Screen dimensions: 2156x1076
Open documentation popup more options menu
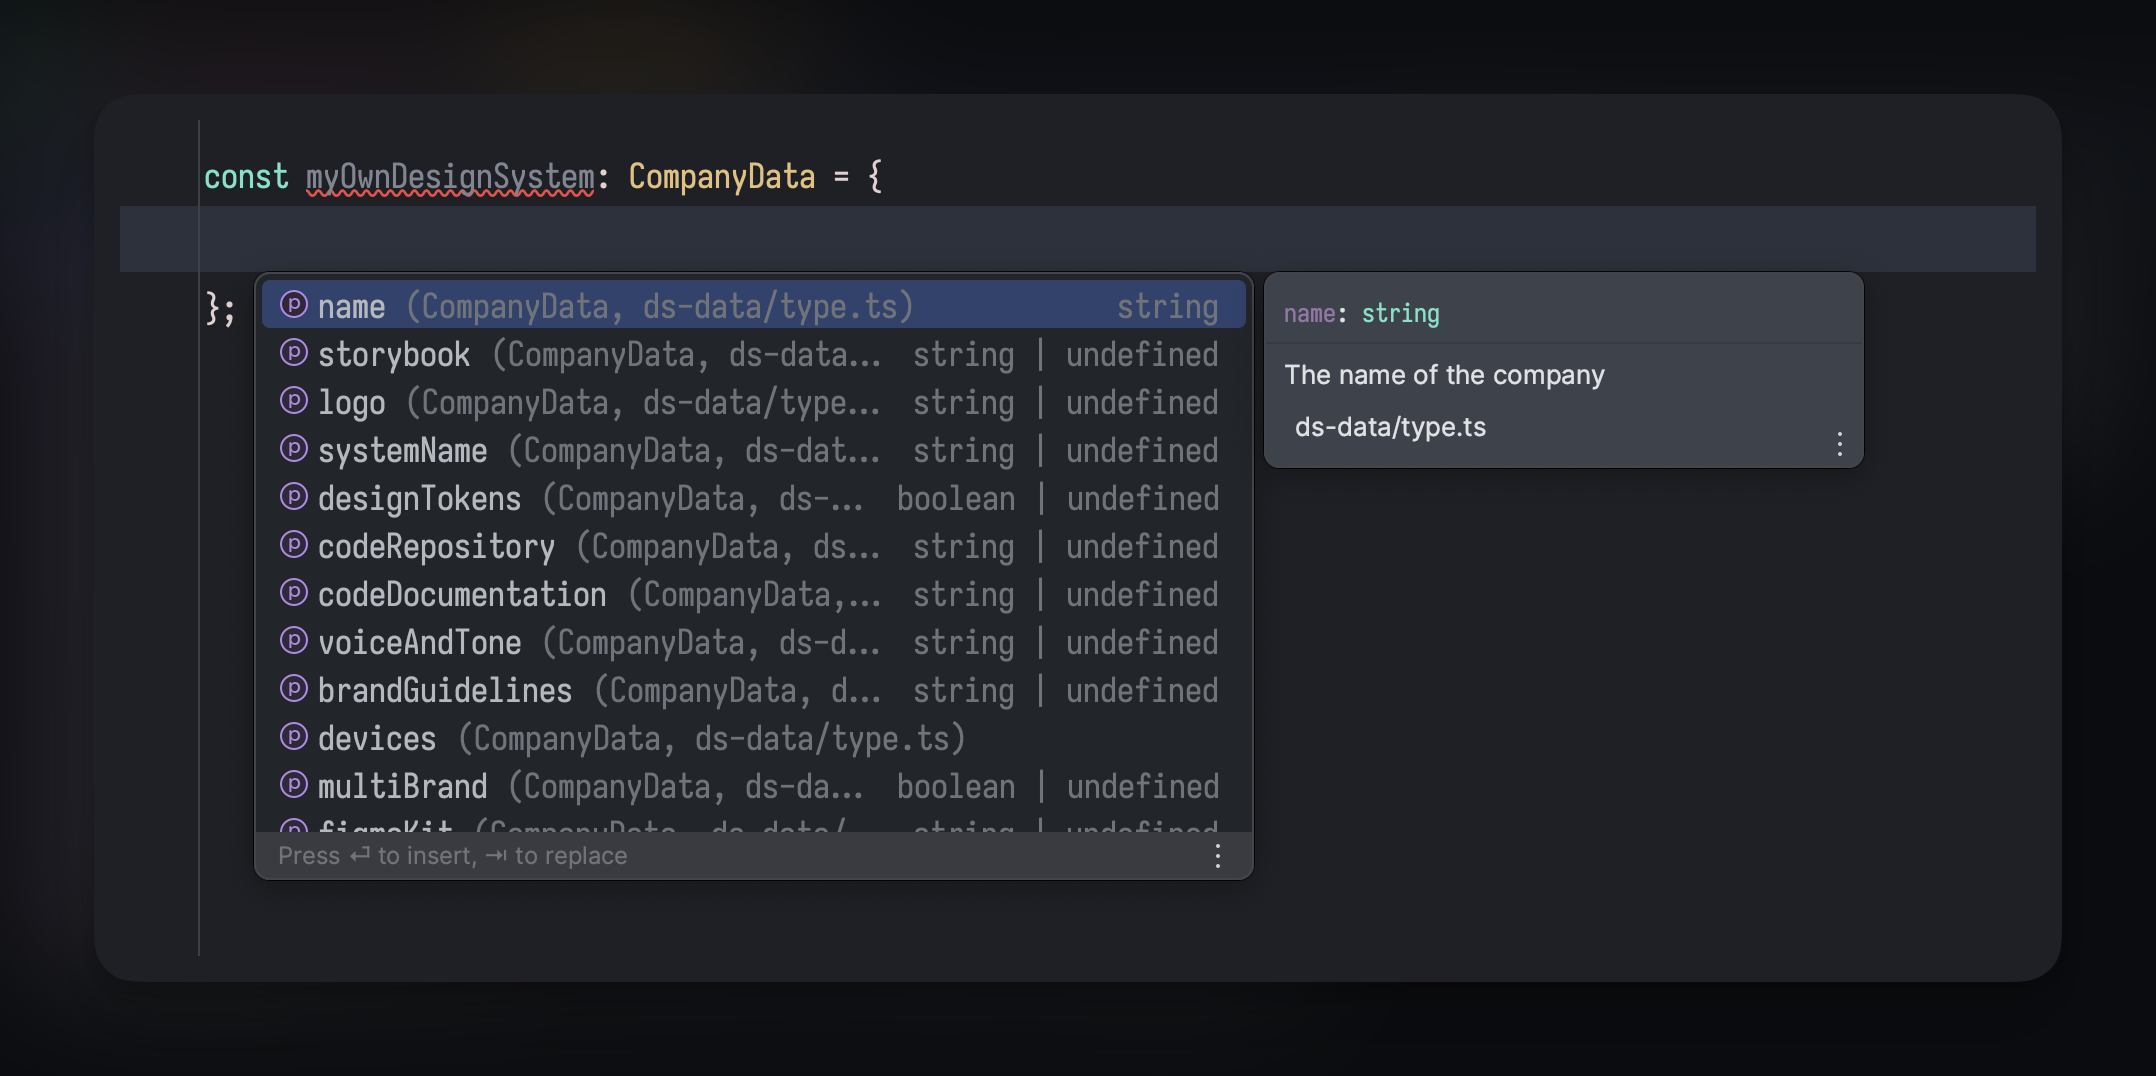tap(1839, 444)
